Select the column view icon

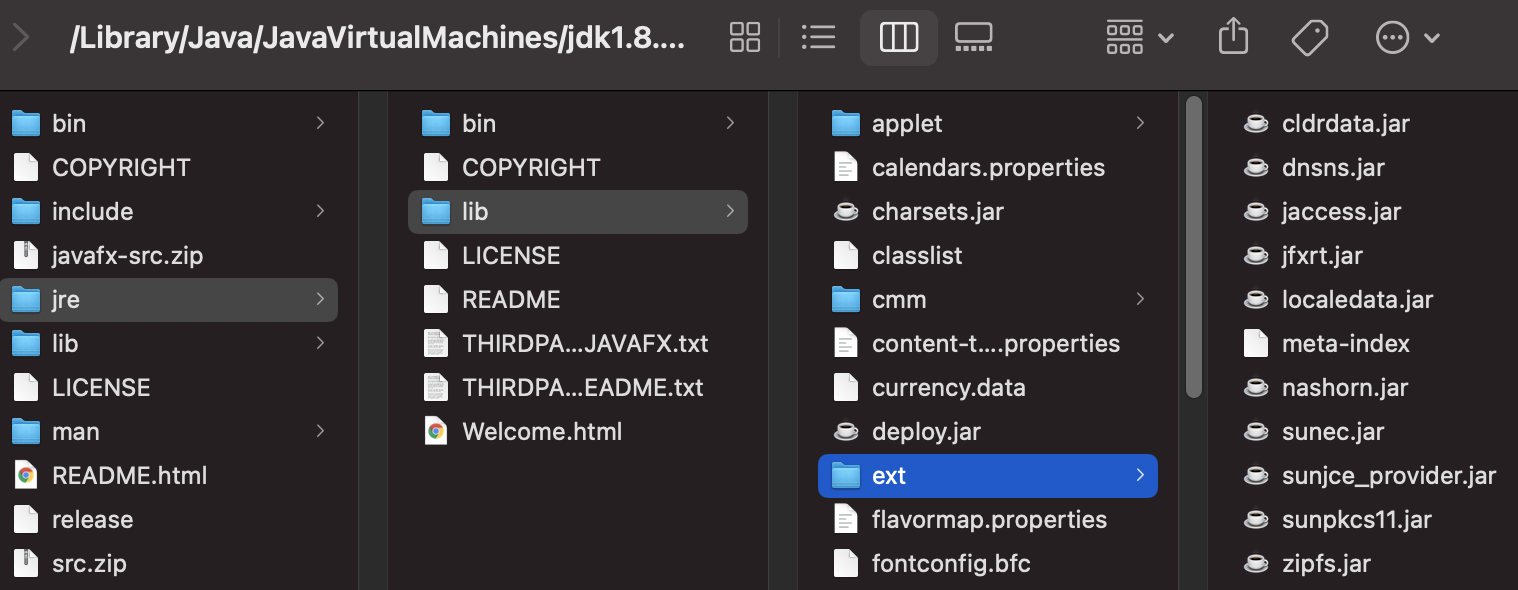(x=898, y=37)
